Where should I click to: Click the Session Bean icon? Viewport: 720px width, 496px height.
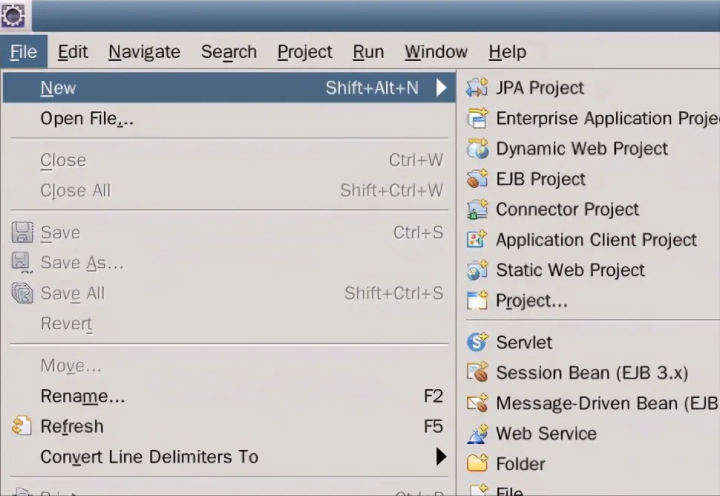477,372
